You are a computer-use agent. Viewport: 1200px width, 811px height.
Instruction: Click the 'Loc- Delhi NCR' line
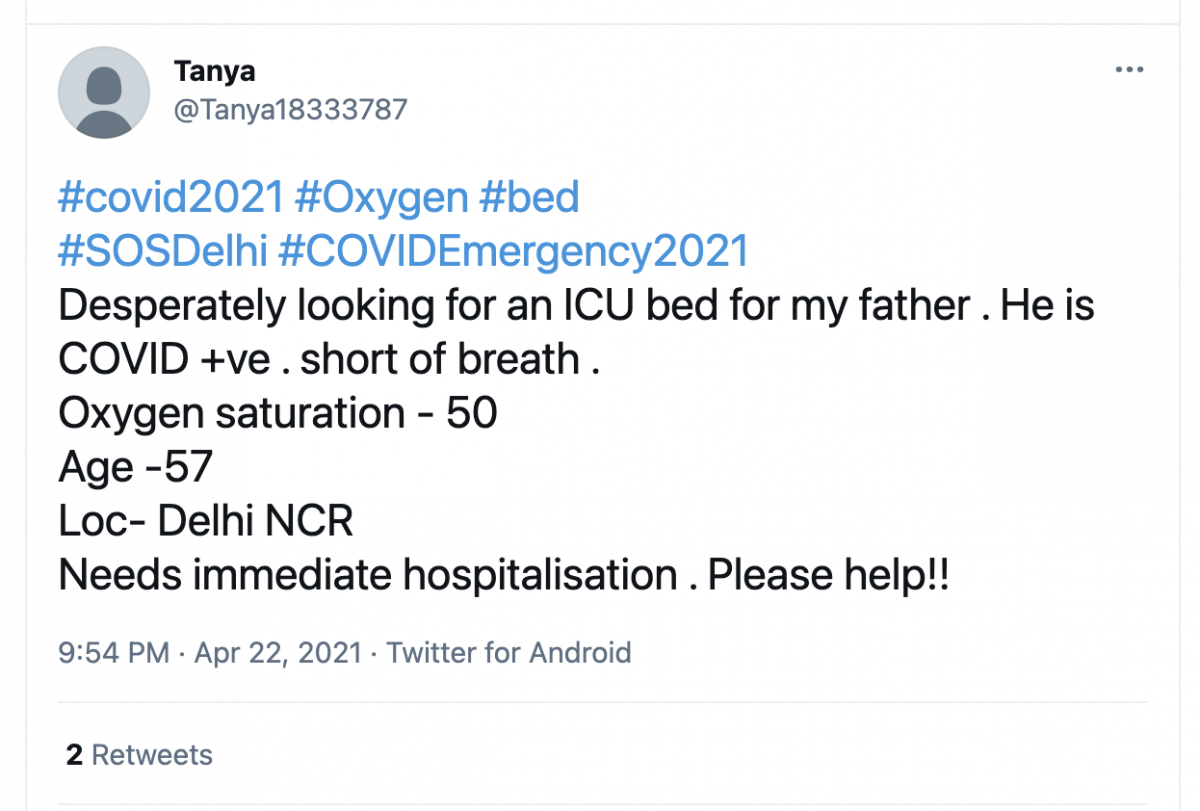[206, 521]
